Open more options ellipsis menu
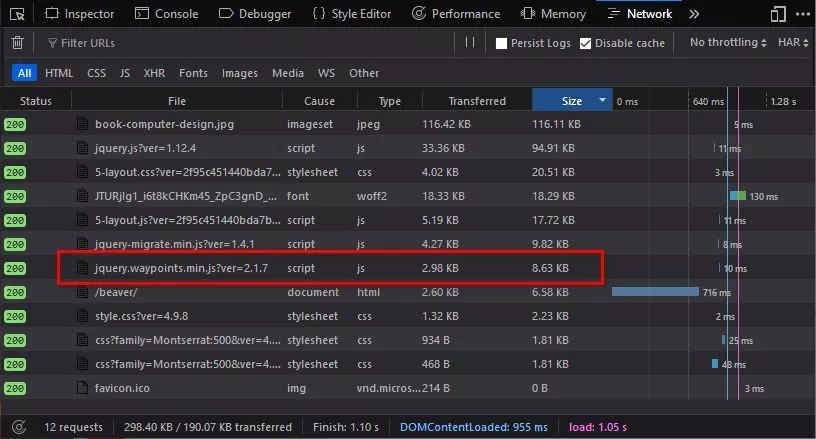The height and width of the screenshot is (439, 816). pyautogui.click(x=802, y=14)
